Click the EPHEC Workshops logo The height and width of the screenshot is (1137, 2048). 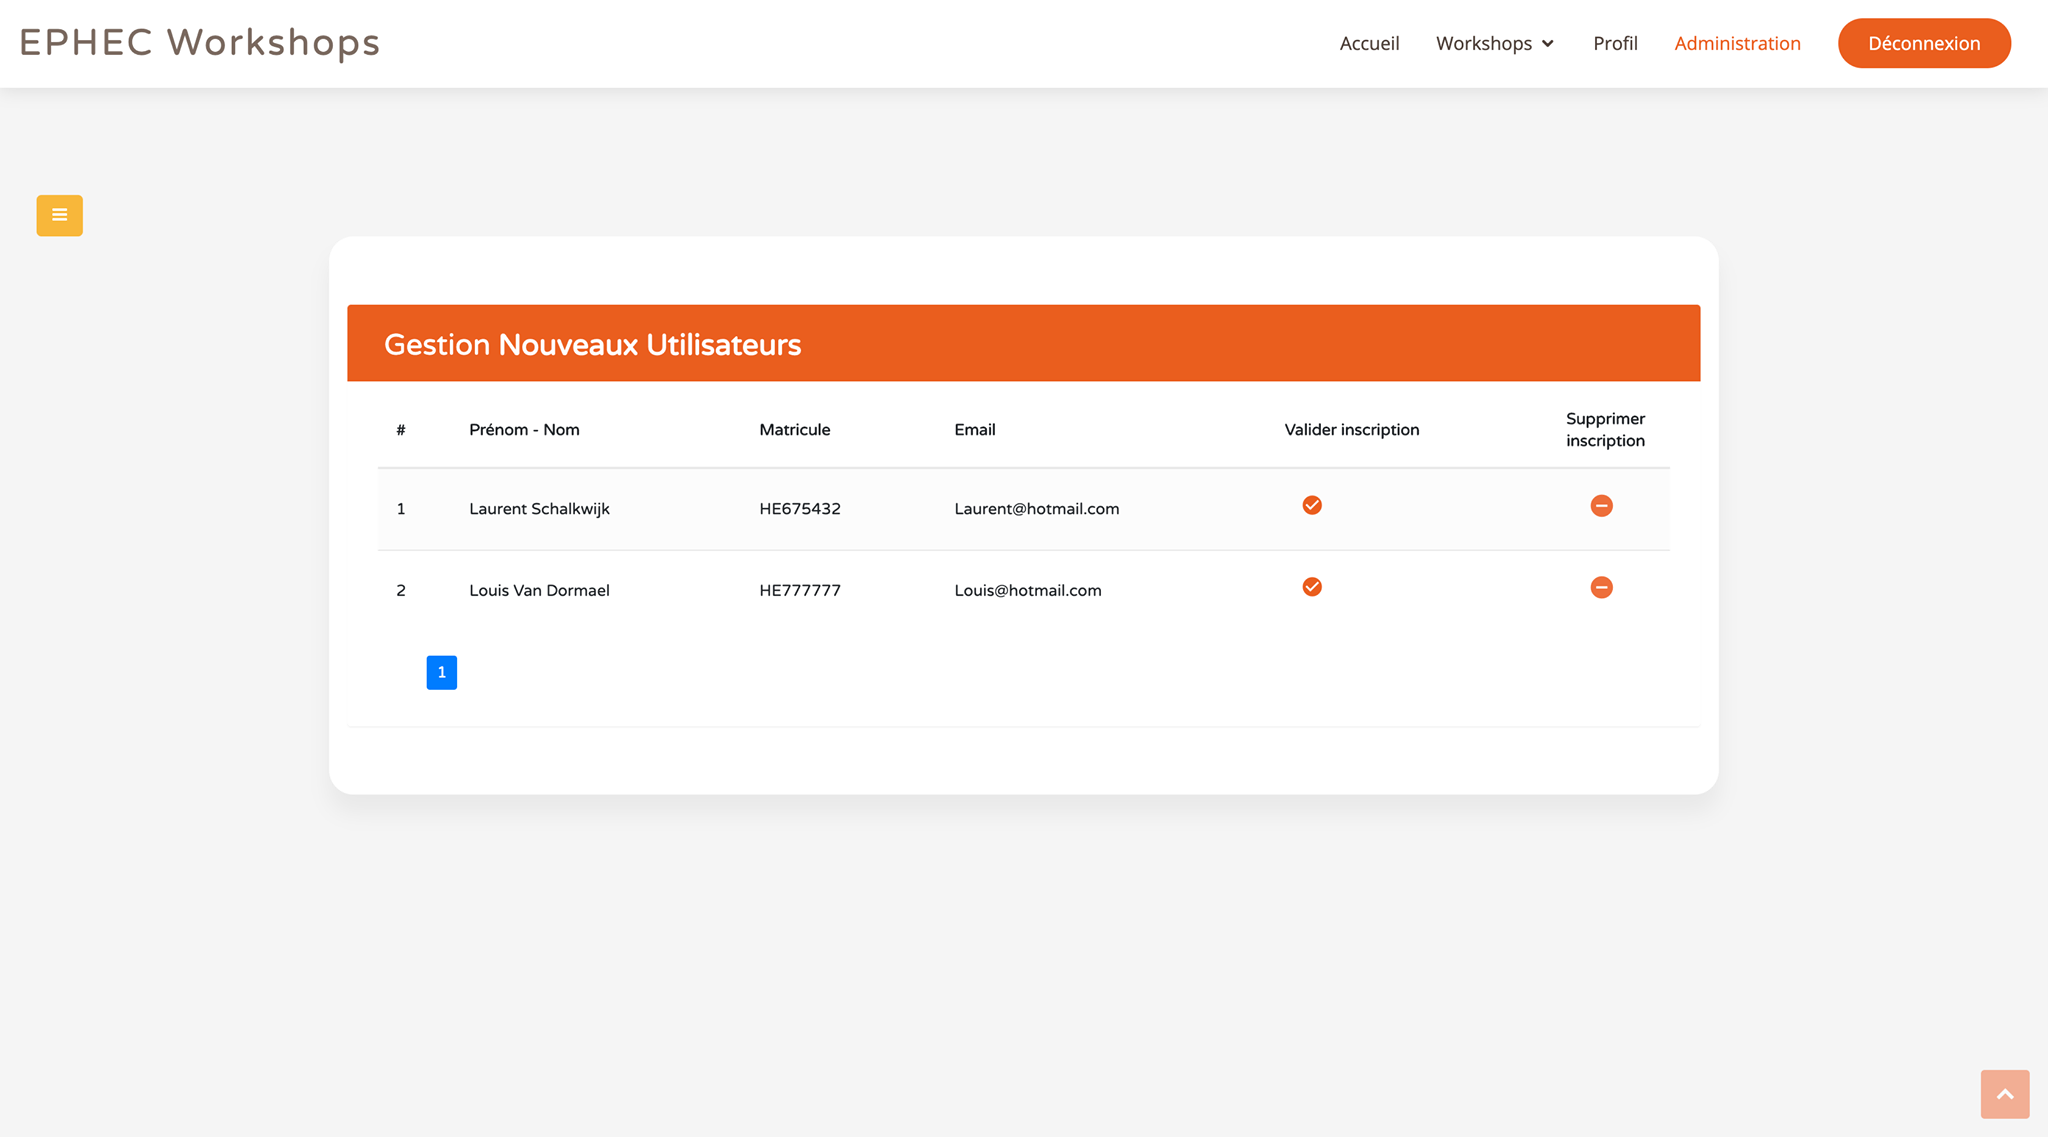click(200, 43)
